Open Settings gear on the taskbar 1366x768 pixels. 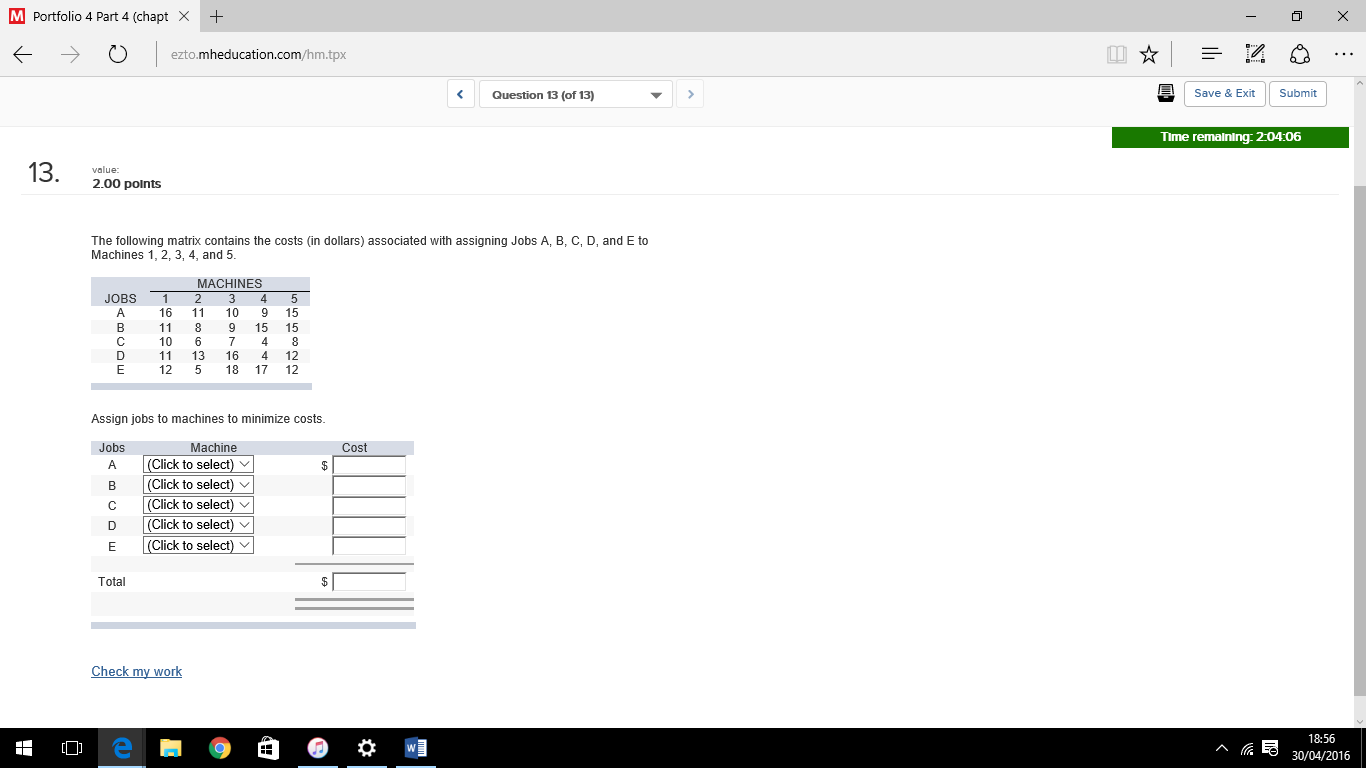(x=367, y=748)
